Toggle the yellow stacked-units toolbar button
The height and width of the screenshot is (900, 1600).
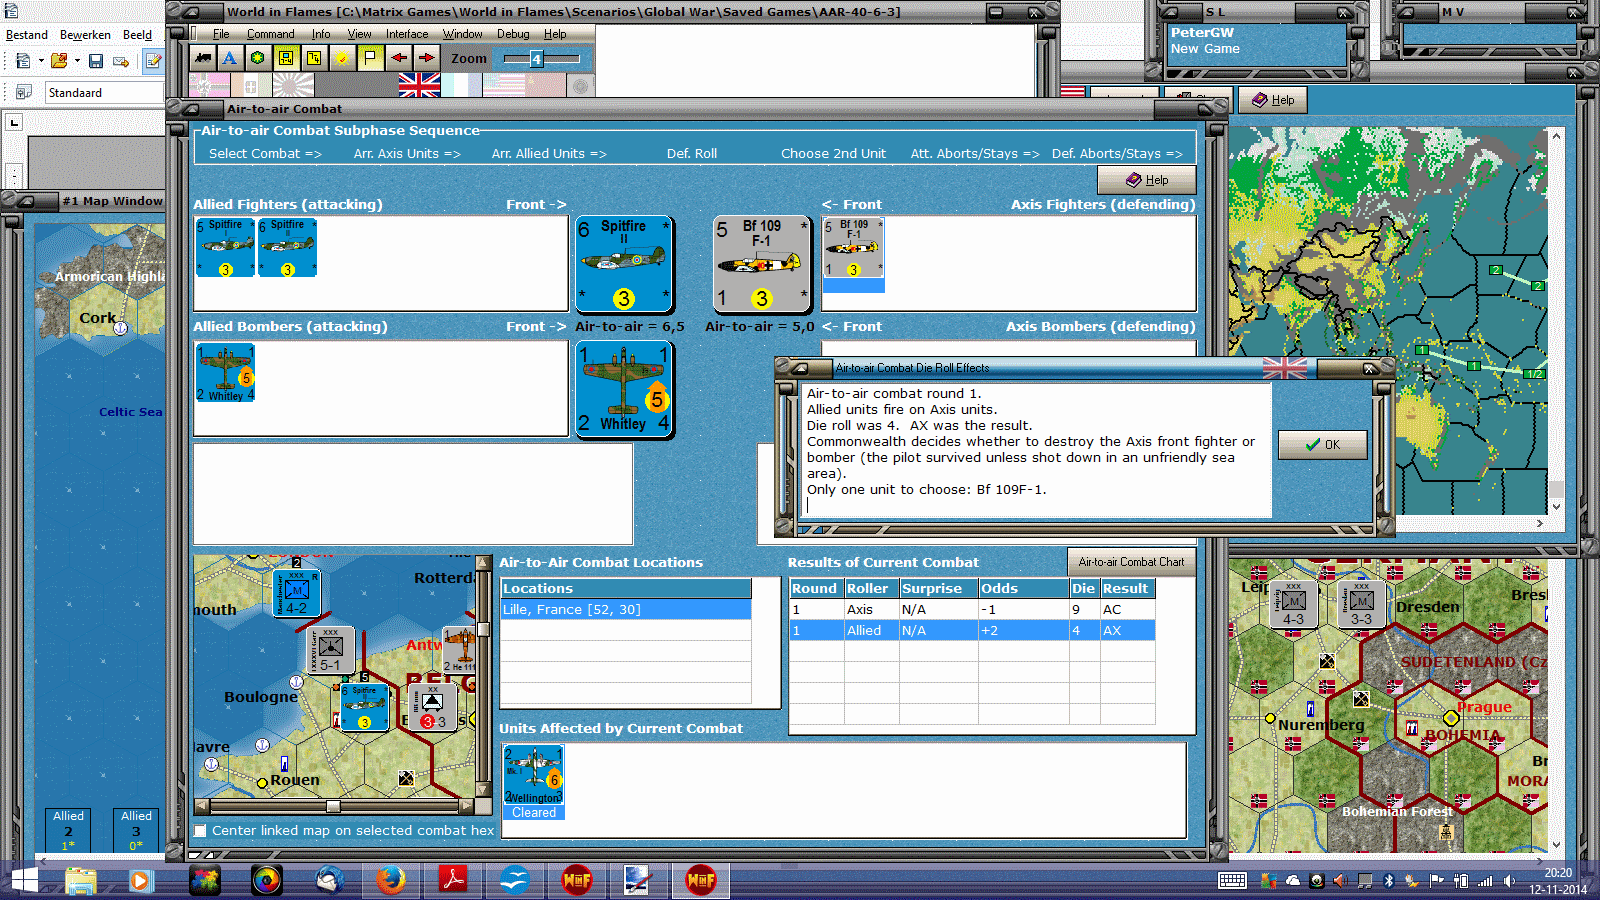(314, 58)
